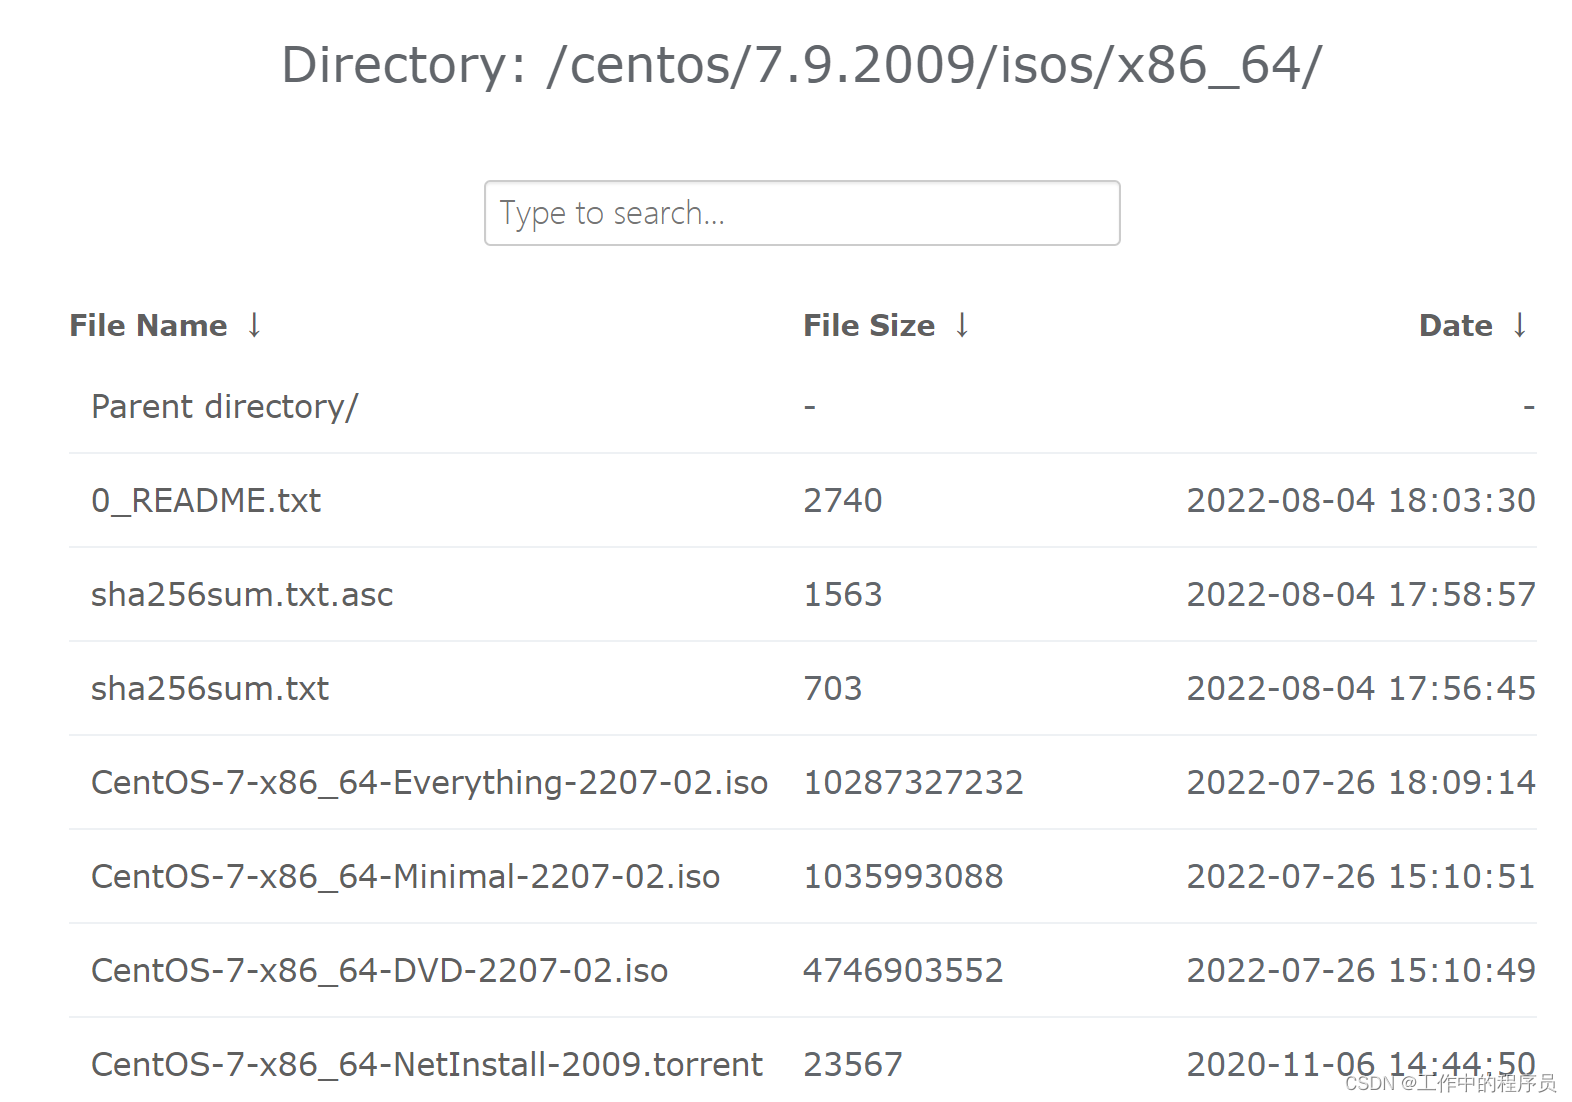Viewport: 1572px width, 1102px height.
Task: Select the file size 10287327232
Action: click(914, 783)
